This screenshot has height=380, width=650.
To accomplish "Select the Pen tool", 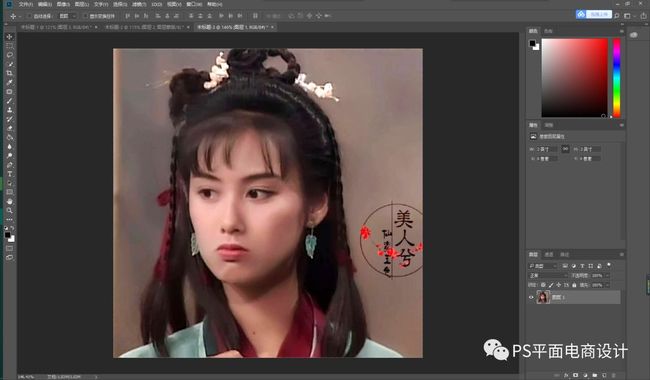I will [x=9, y=165].
